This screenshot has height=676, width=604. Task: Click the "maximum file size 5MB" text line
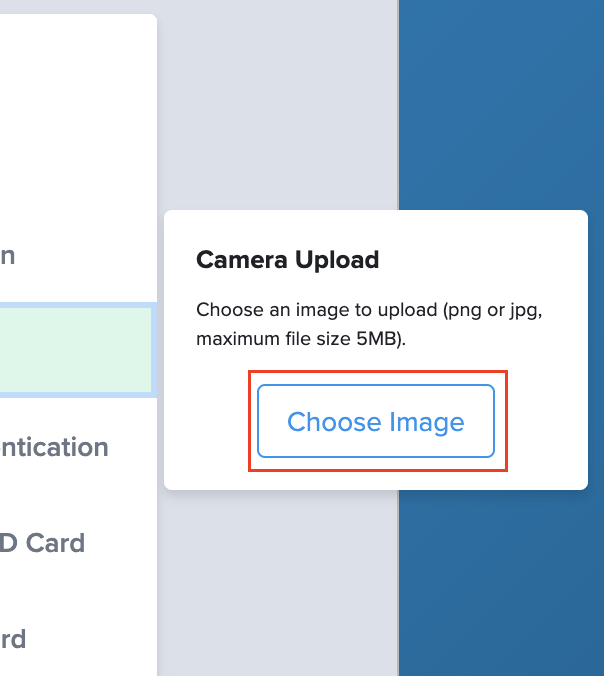(301, 339)
